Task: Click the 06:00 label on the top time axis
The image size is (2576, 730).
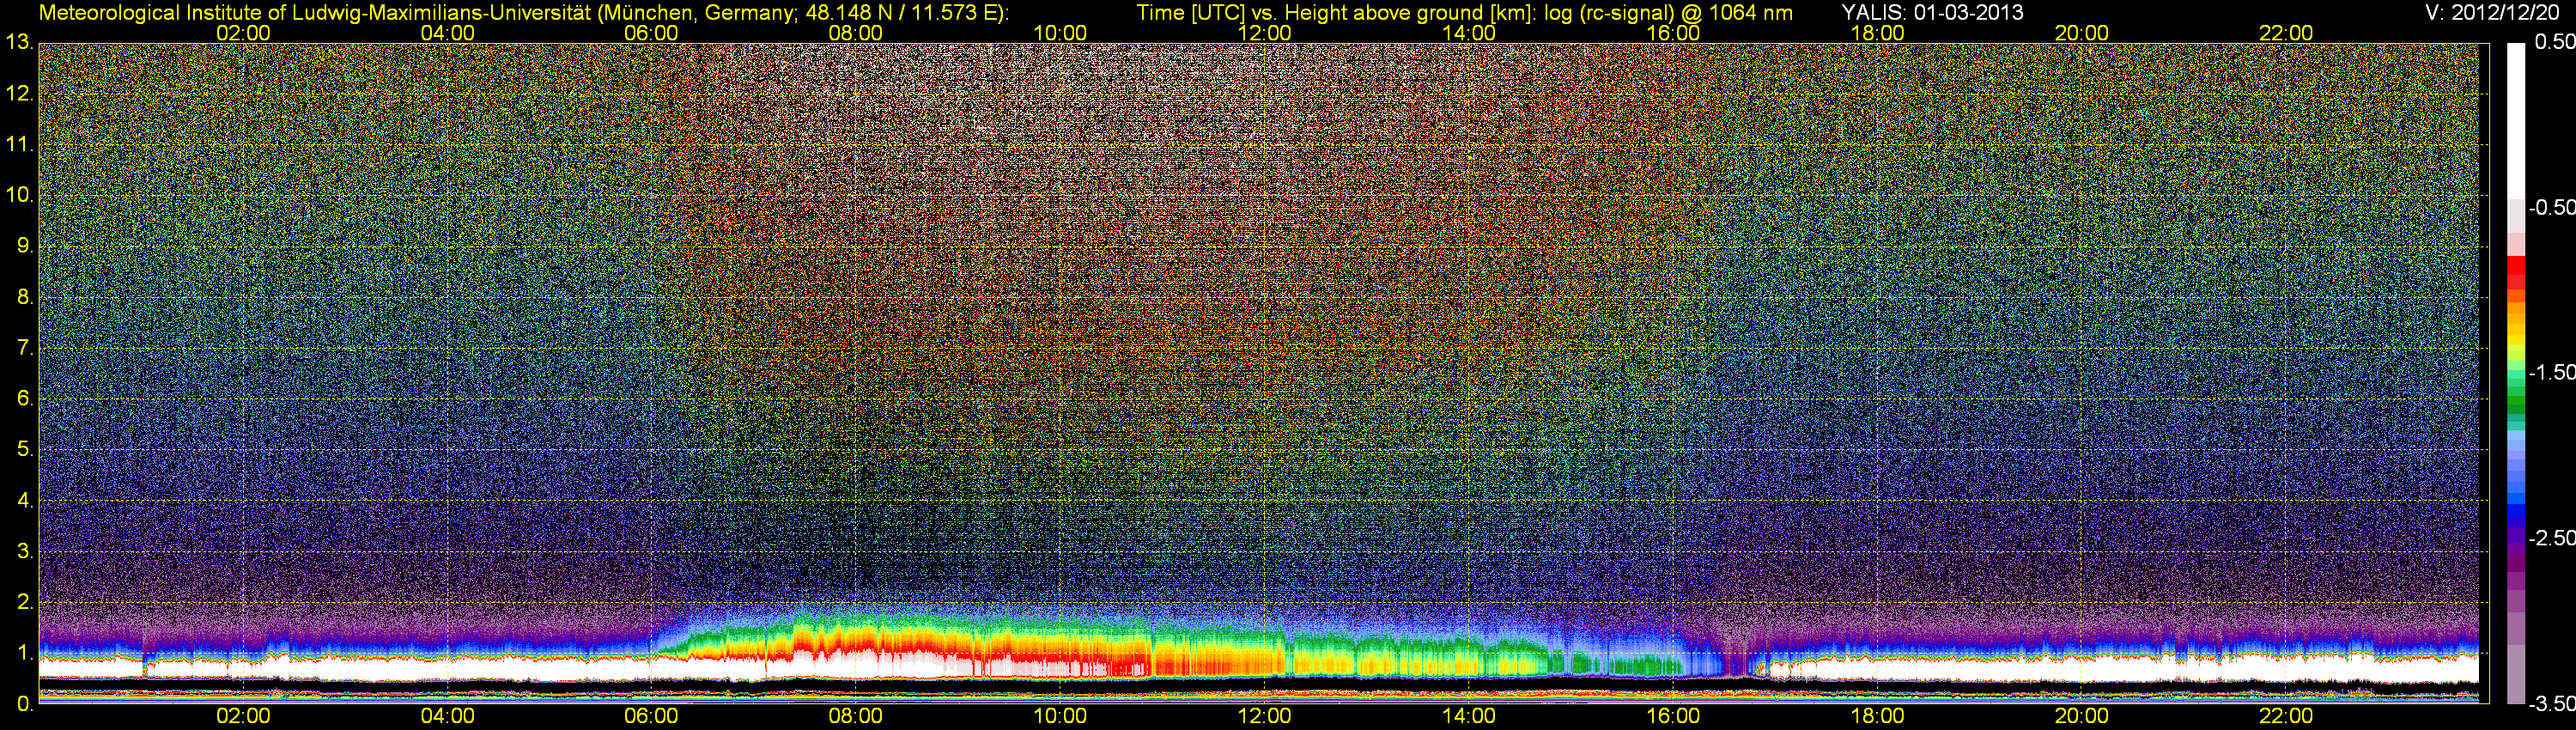Action: pos(651,33)
